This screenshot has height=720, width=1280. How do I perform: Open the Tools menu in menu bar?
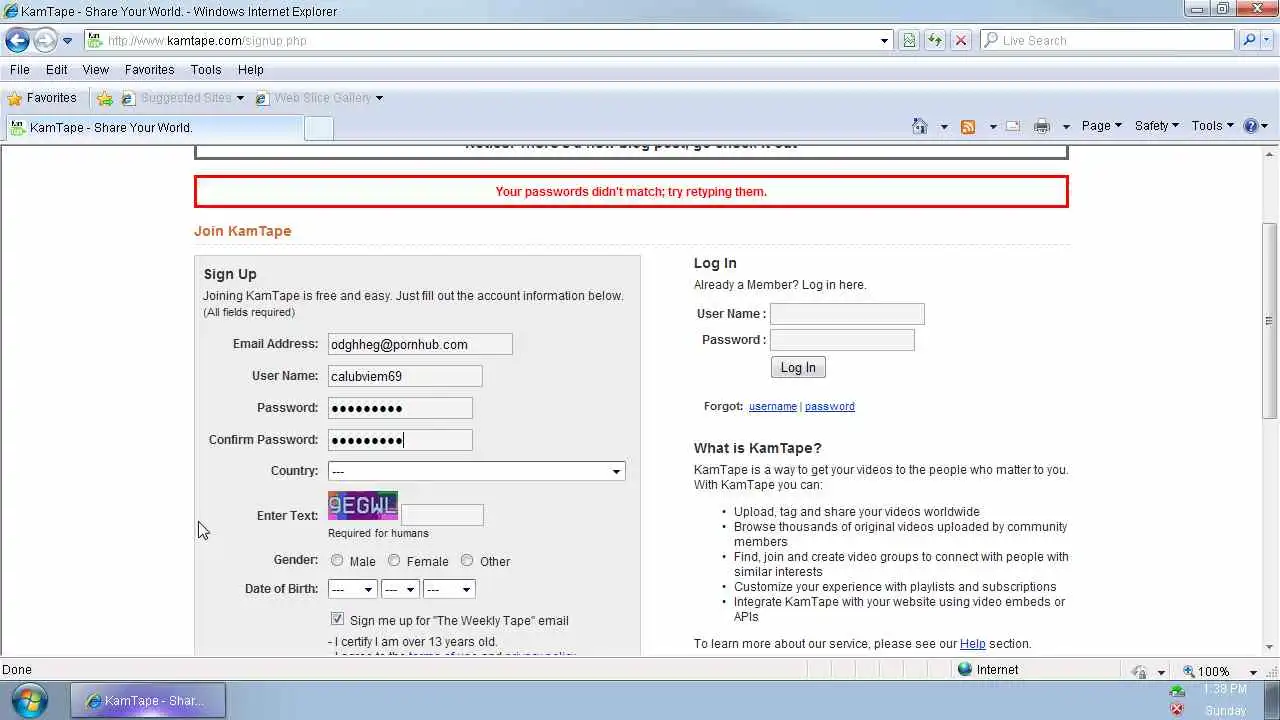(x=206, y=70)
